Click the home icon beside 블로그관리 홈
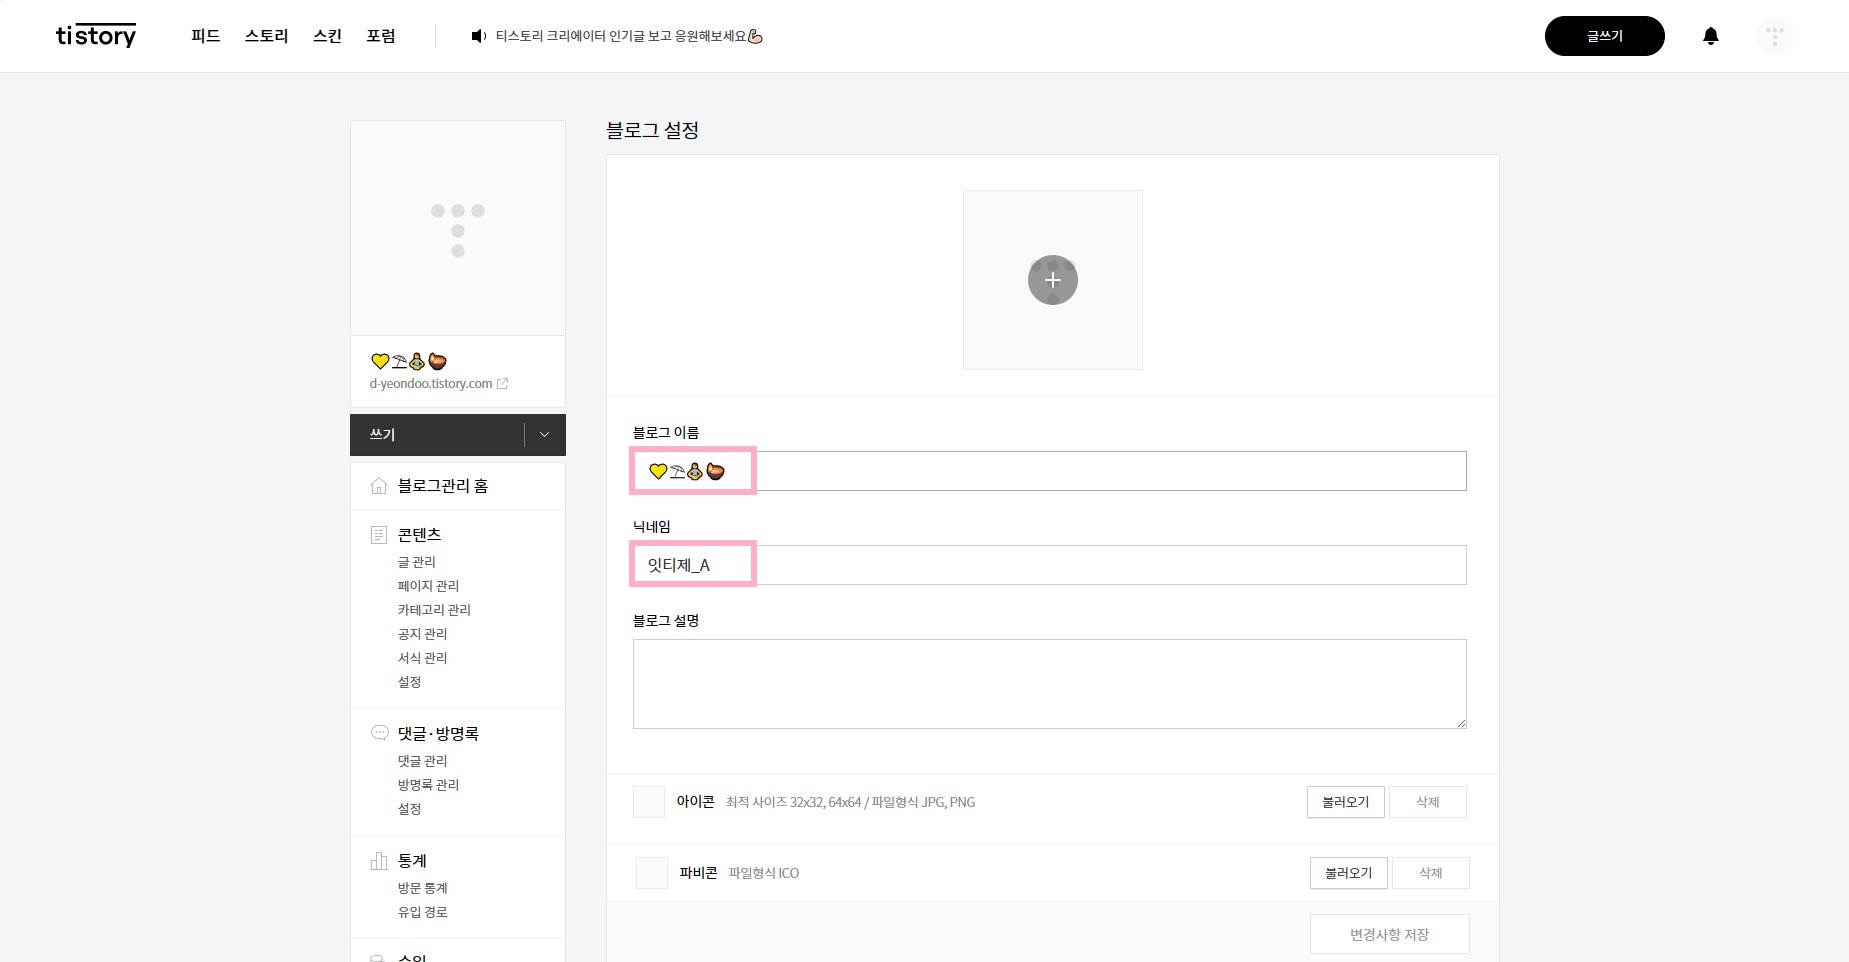This screenshot has width=1849, height=962. pyautogui.click(x=379, y=486)
